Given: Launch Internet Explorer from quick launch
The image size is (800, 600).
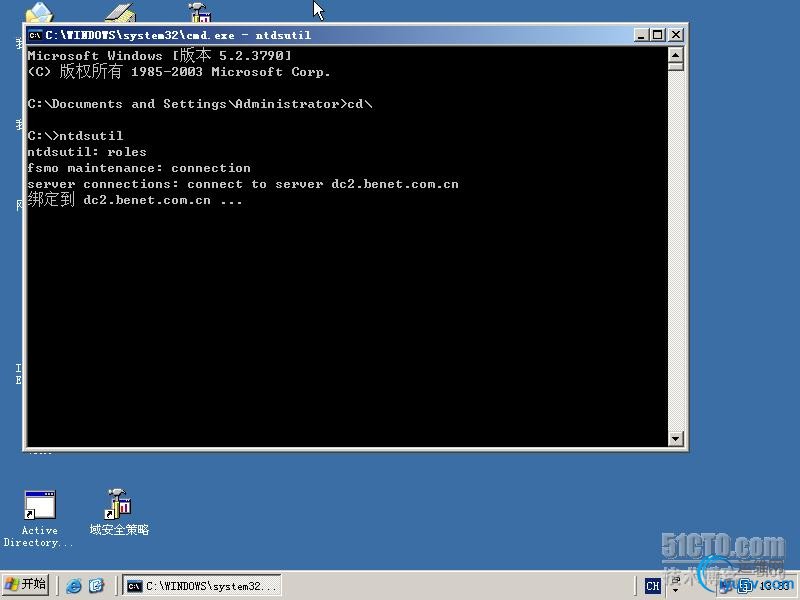Looking at the screenshot, I should [73, 585].
